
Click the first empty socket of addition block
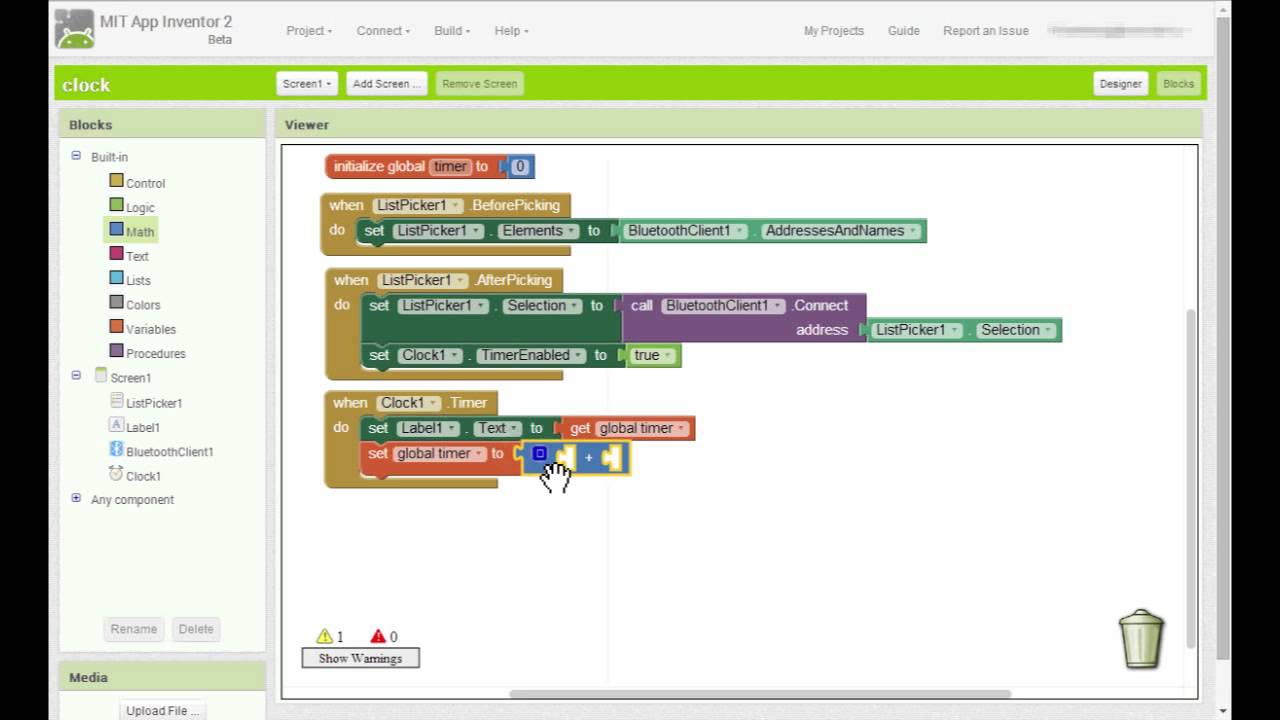coord(565,457)
